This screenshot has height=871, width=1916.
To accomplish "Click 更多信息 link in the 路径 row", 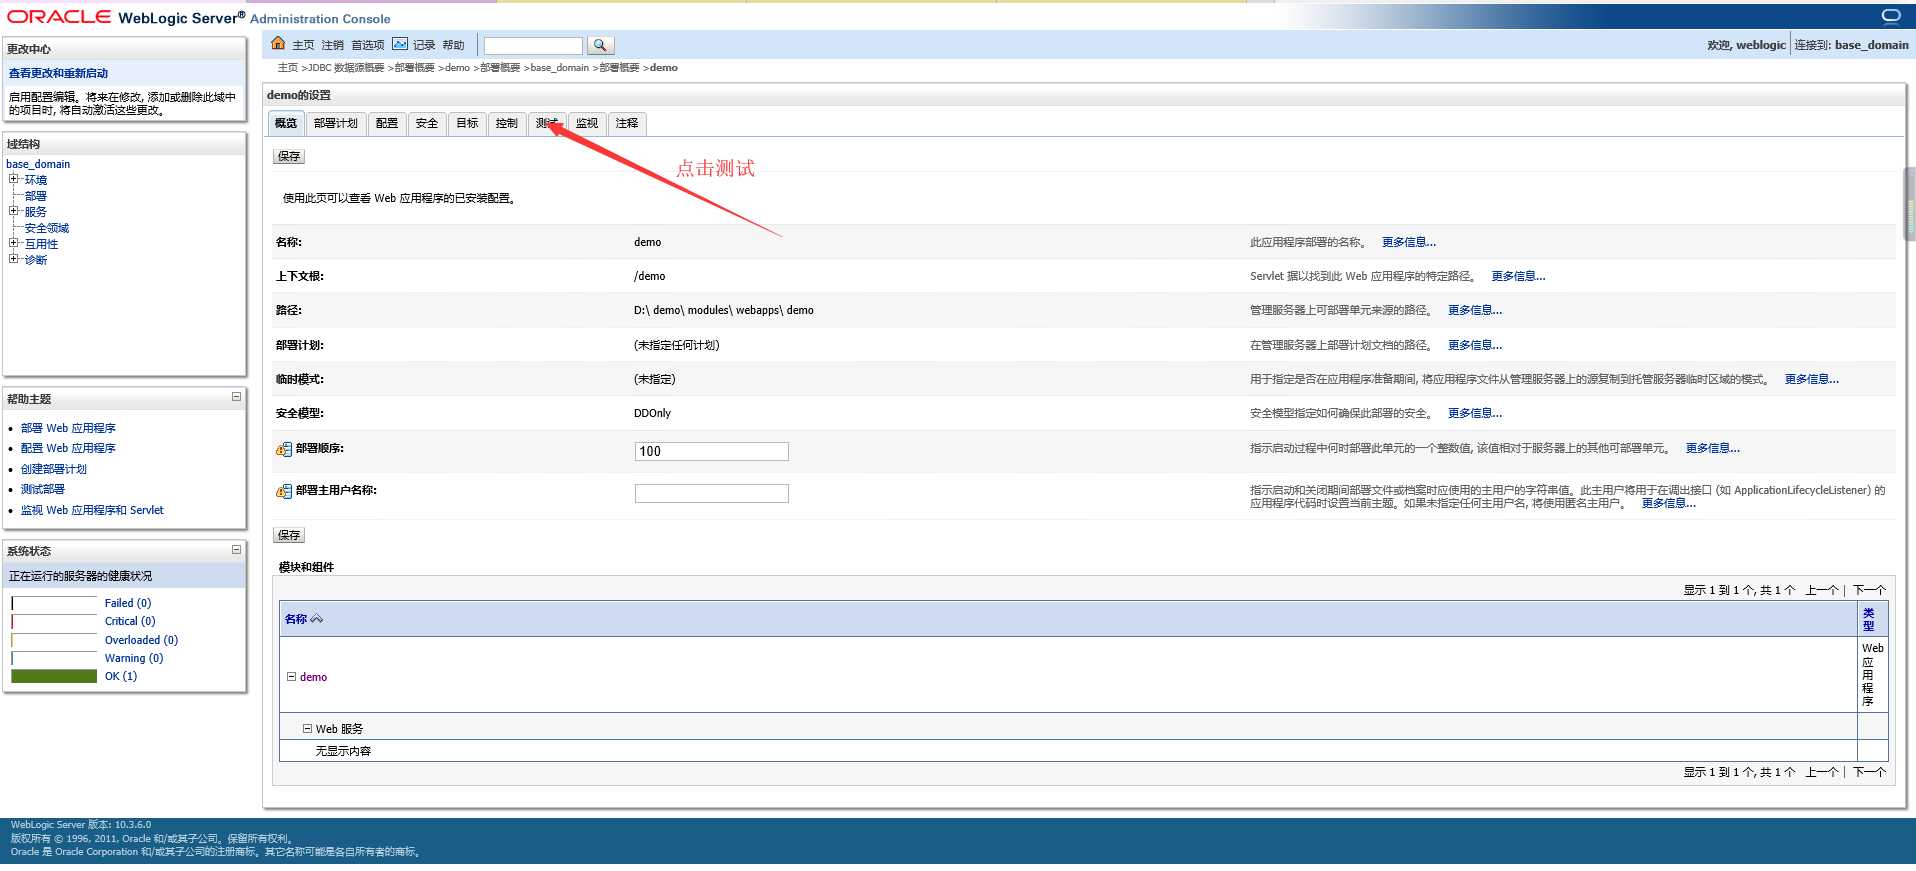I will tap(1475, 310).
